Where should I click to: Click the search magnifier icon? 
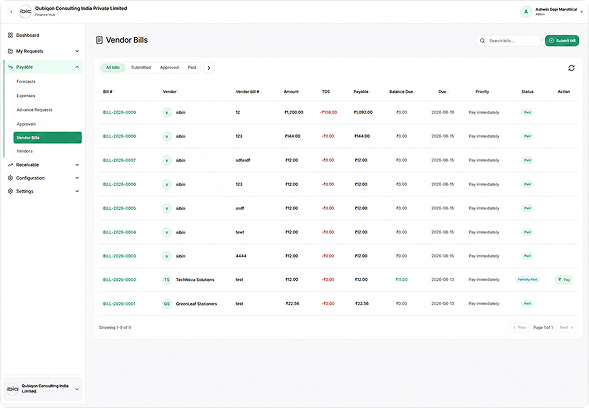click(482, 41)
